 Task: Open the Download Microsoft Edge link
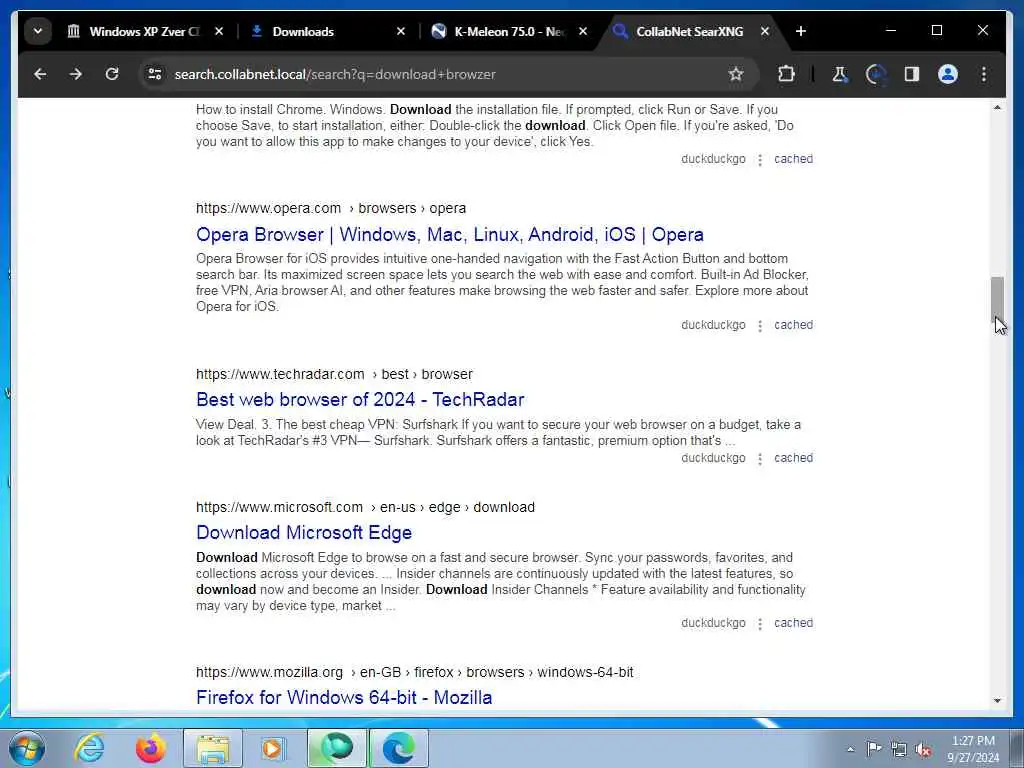tap(304, 533)
